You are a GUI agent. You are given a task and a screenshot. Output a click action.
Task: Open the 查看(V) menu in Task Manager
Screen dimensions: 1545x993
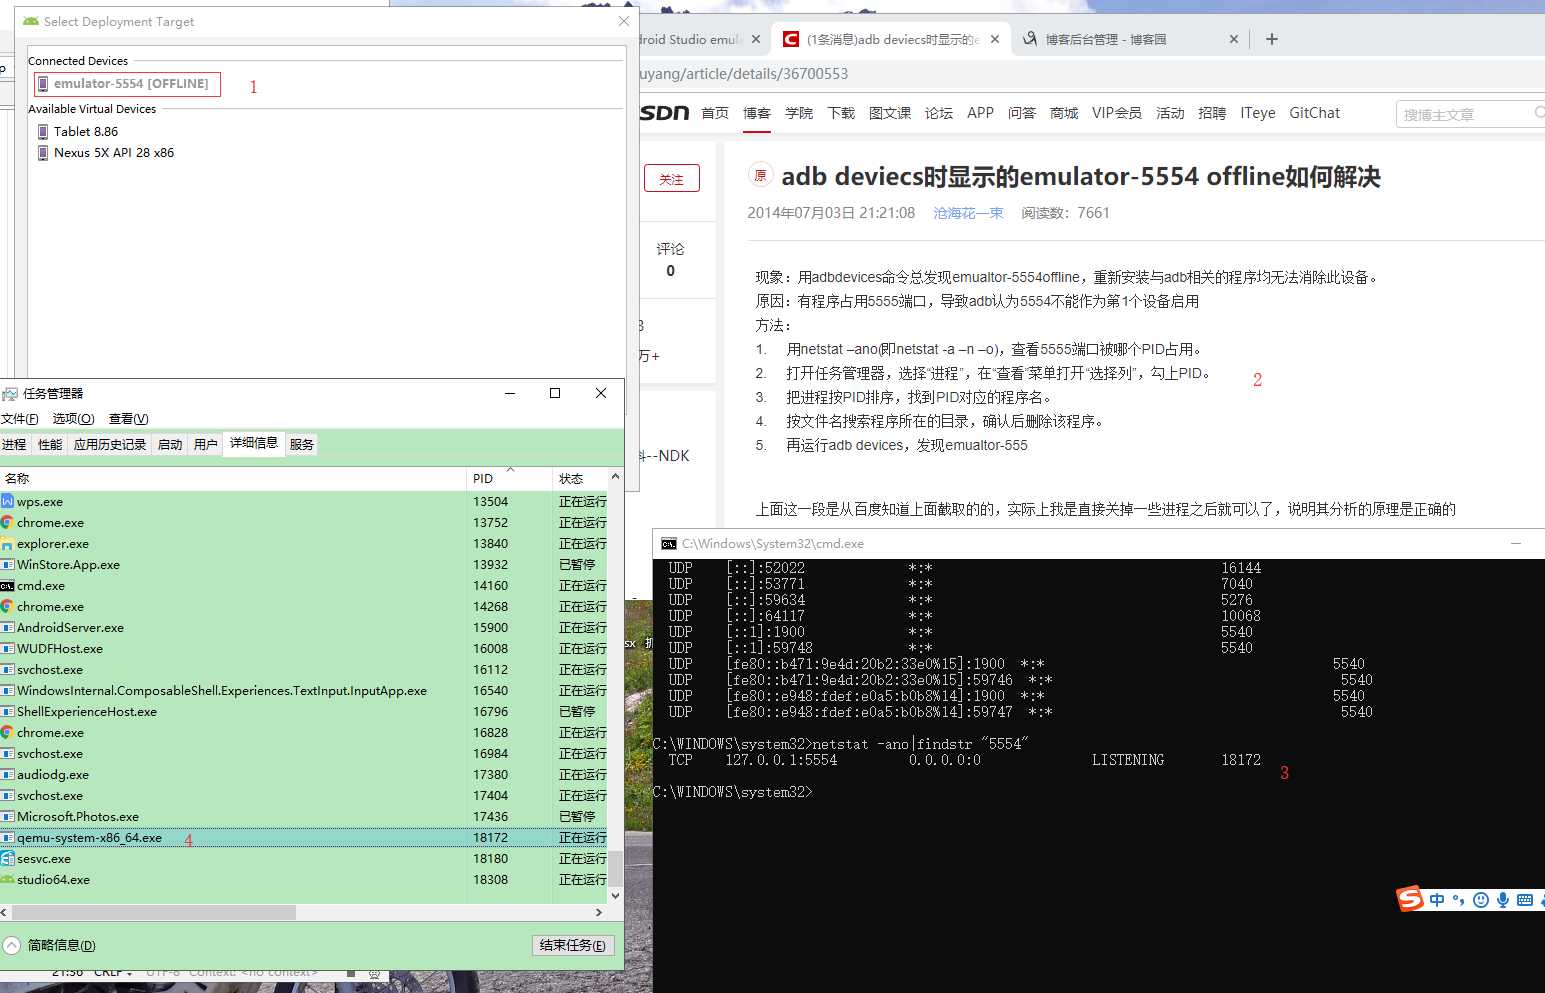pyautogui.click(x=128, y=419)
